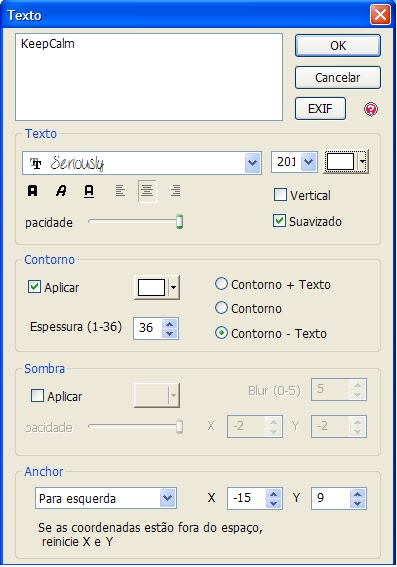The width and height of the screenshot is (397, 567).
Task: Click the EXIF button
Action: 320,108
